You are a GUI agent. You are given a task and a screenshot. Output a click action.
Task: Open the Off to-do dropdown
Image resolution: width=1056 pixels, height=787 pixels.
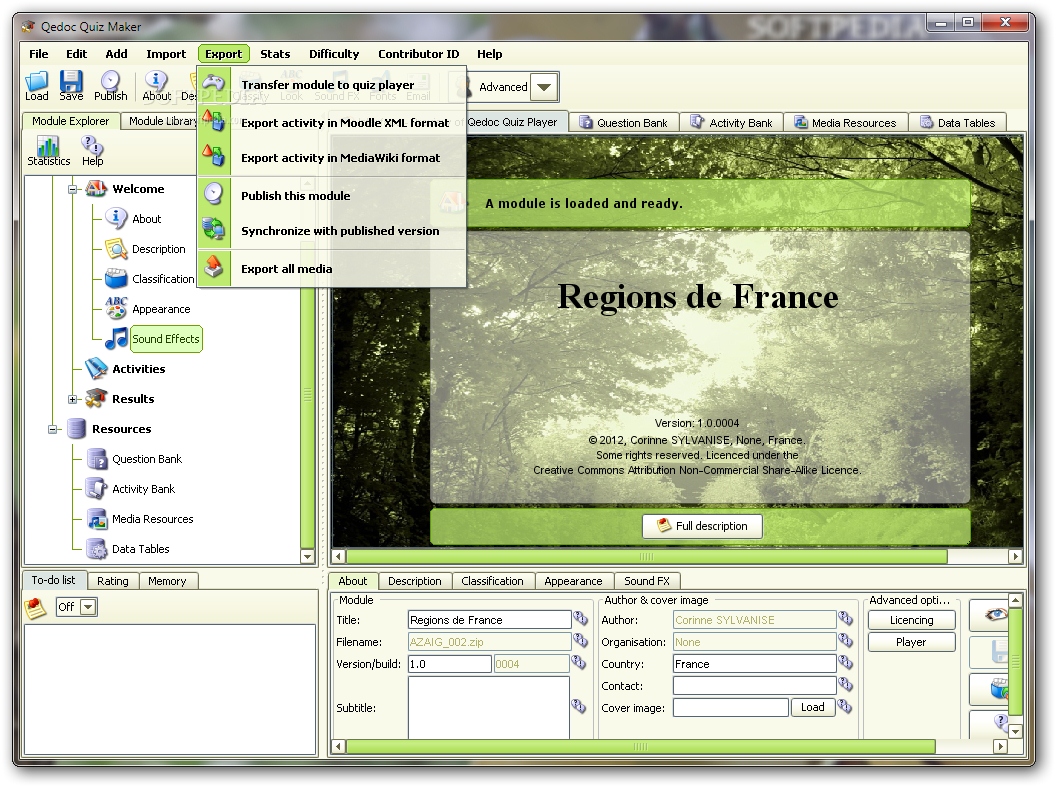(88, 607)
